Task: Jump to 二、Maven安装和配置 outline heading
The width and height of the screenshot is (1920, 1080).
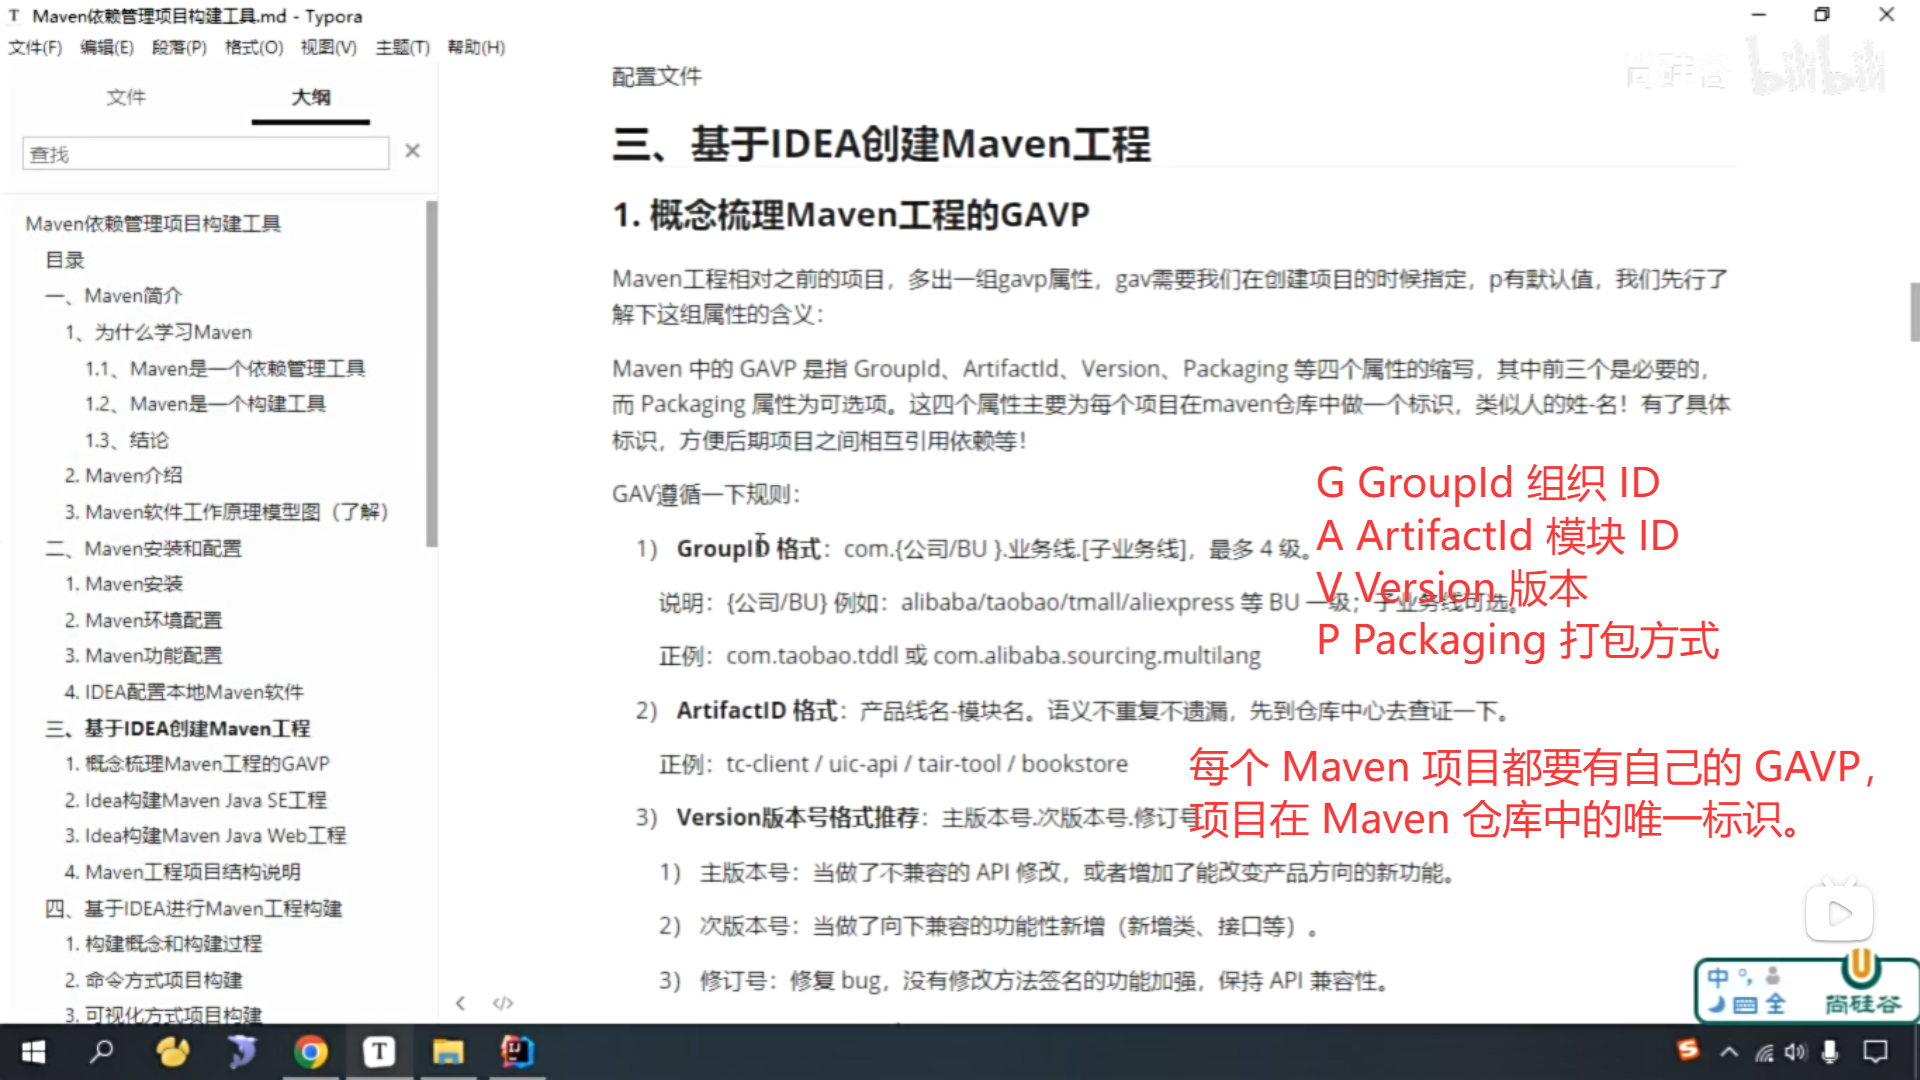Action: [143, 548]
